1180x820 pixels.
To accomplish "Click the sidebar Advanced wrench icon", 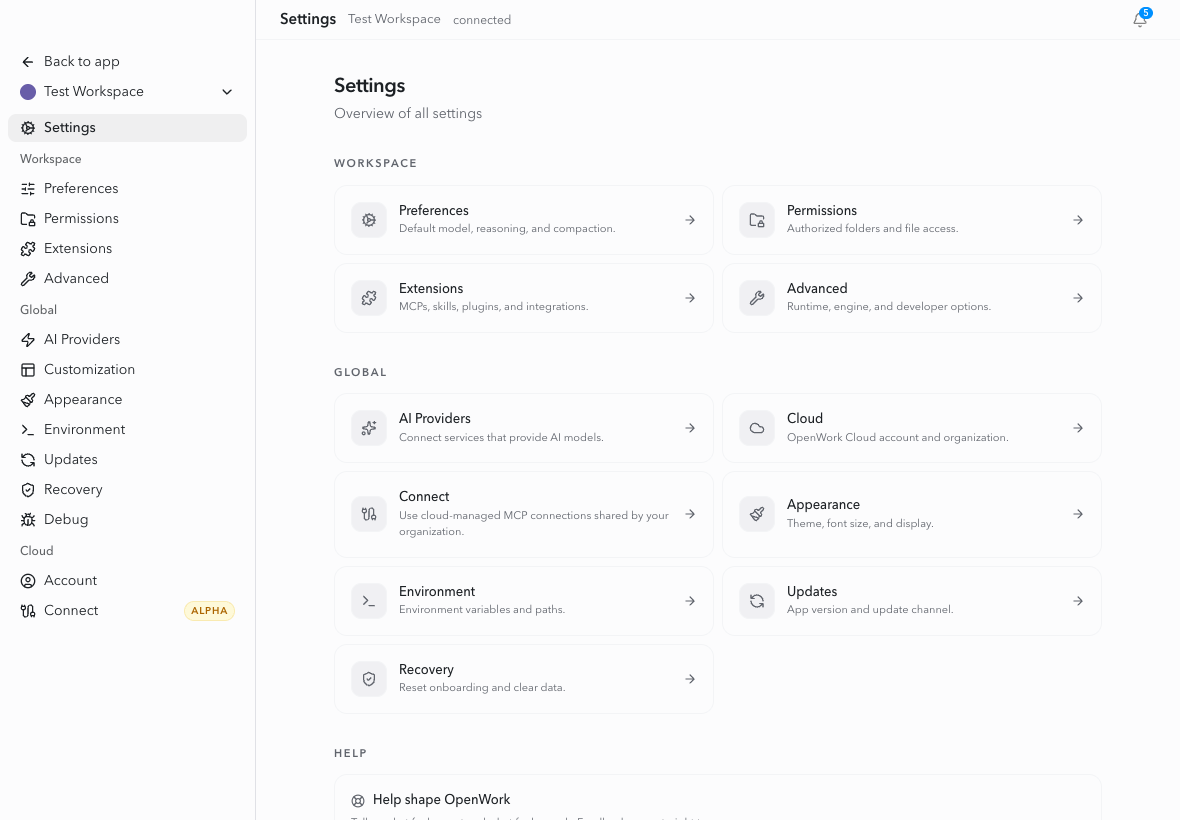I will coord(28,279).
